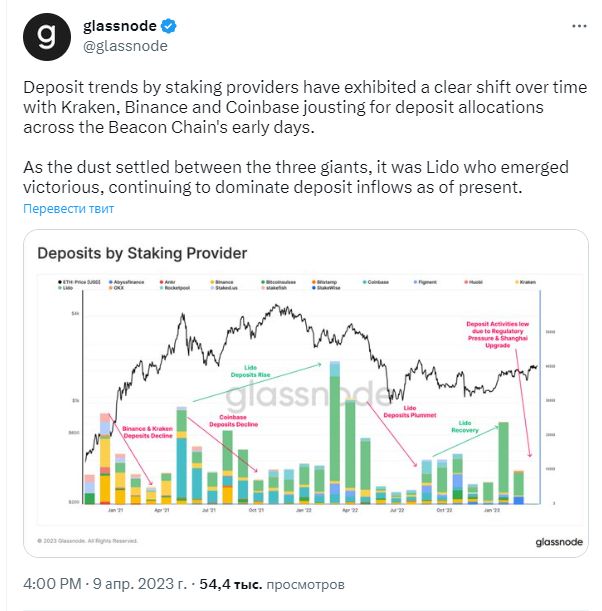Image resolution: width=602 pixels, height=611 pixels.
Task: Click the 4:00 PM tweet timestamp
Action: pyautogui.click(x=52, y=584)
